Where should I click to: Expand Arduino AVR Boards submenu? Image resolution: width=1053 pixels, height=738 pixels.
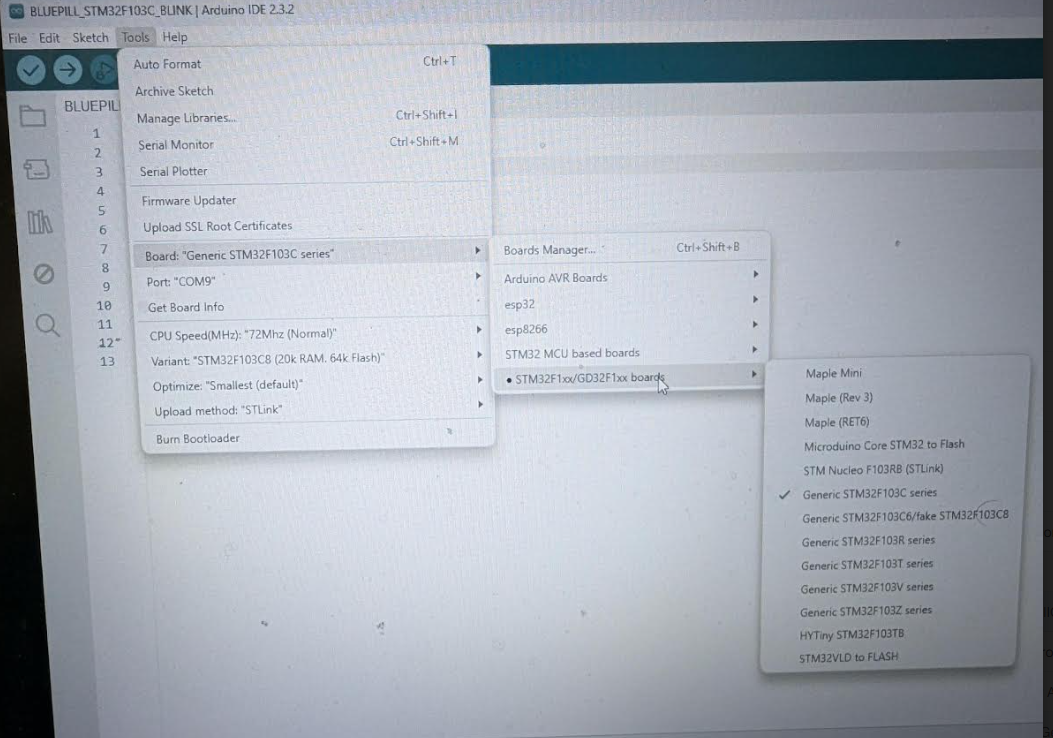[631, 277]
